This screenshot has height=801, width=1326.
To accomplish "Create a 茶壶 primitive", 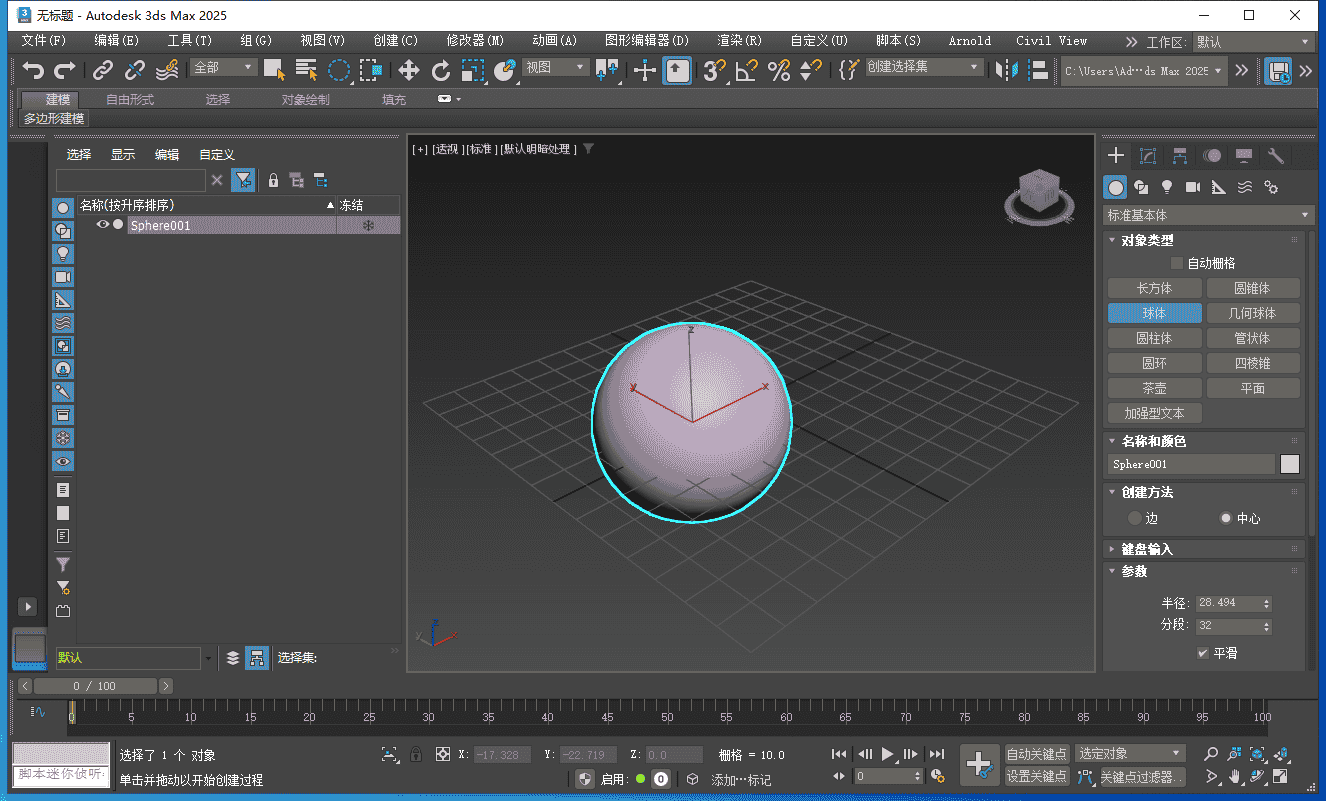I will (1154, 387).
